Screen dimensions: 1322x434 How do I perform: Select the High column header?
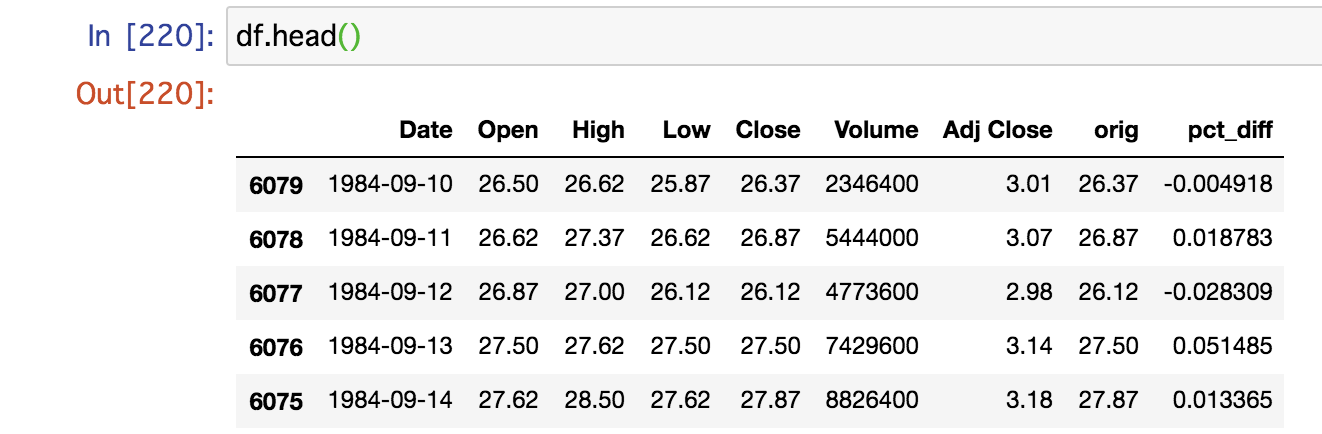click(x=598, y=130)
